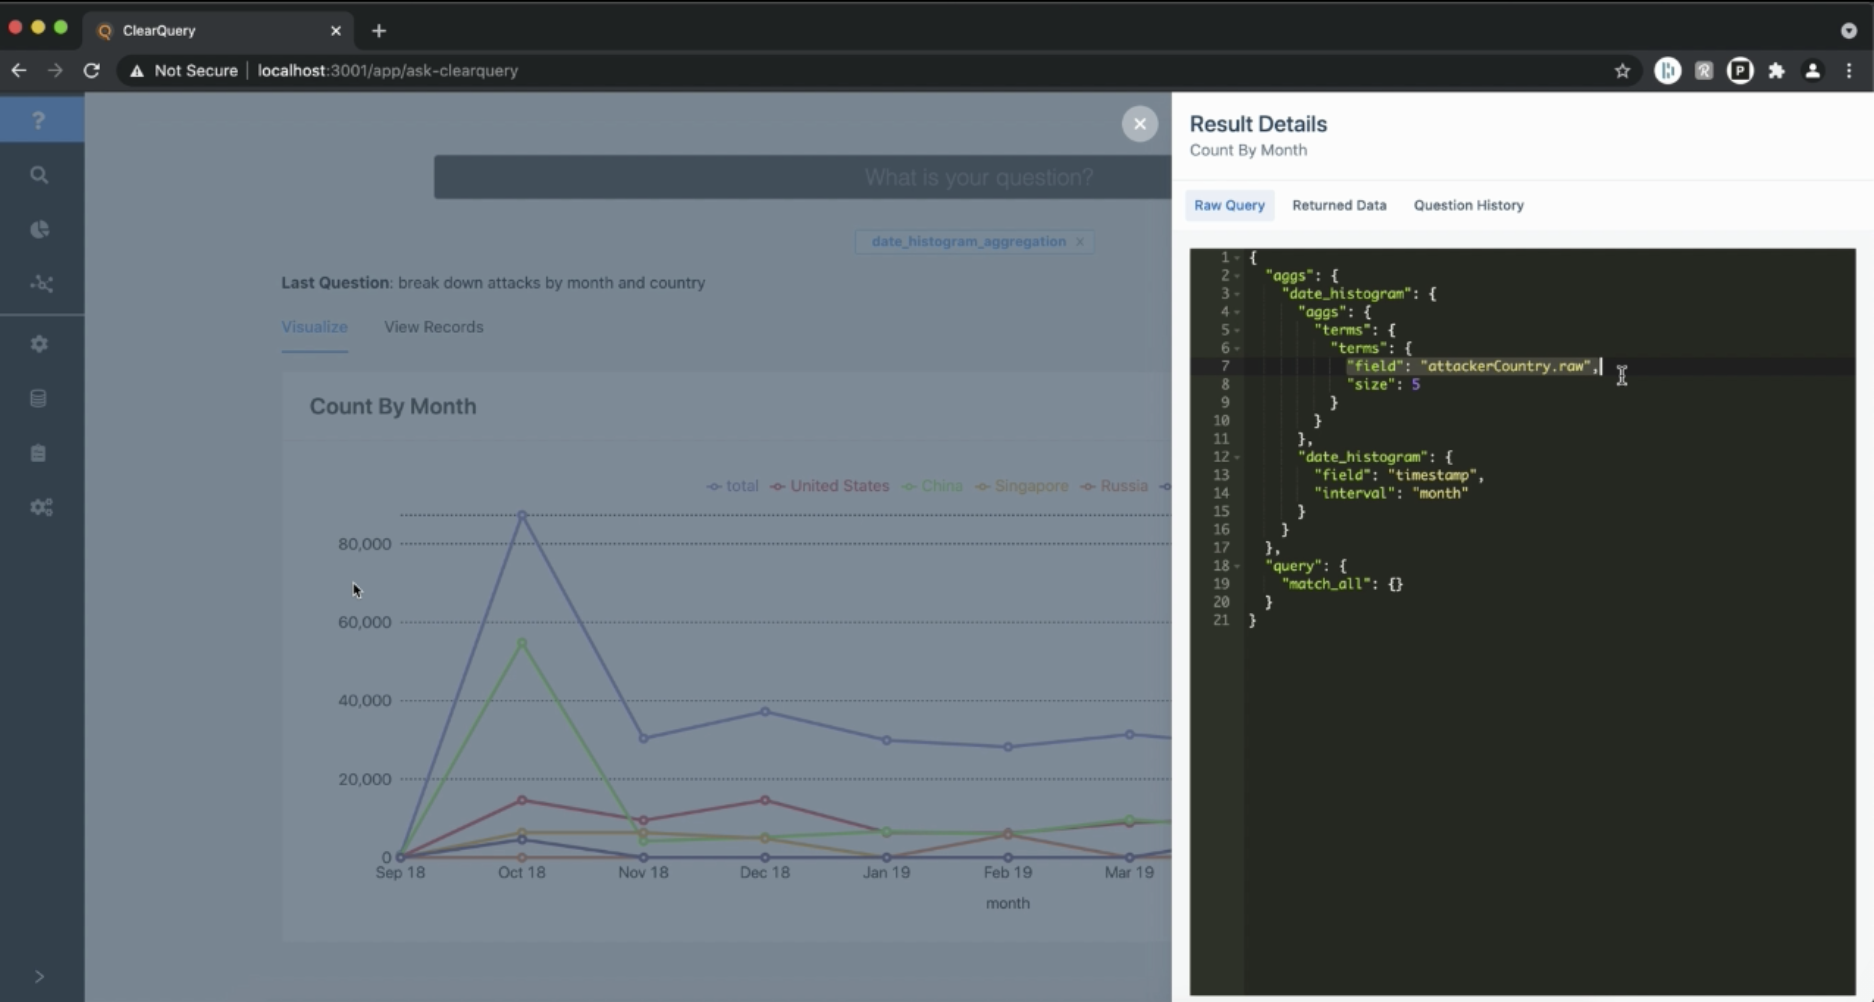
Task: Open the Question History tab
Action: pos(1468,205)
